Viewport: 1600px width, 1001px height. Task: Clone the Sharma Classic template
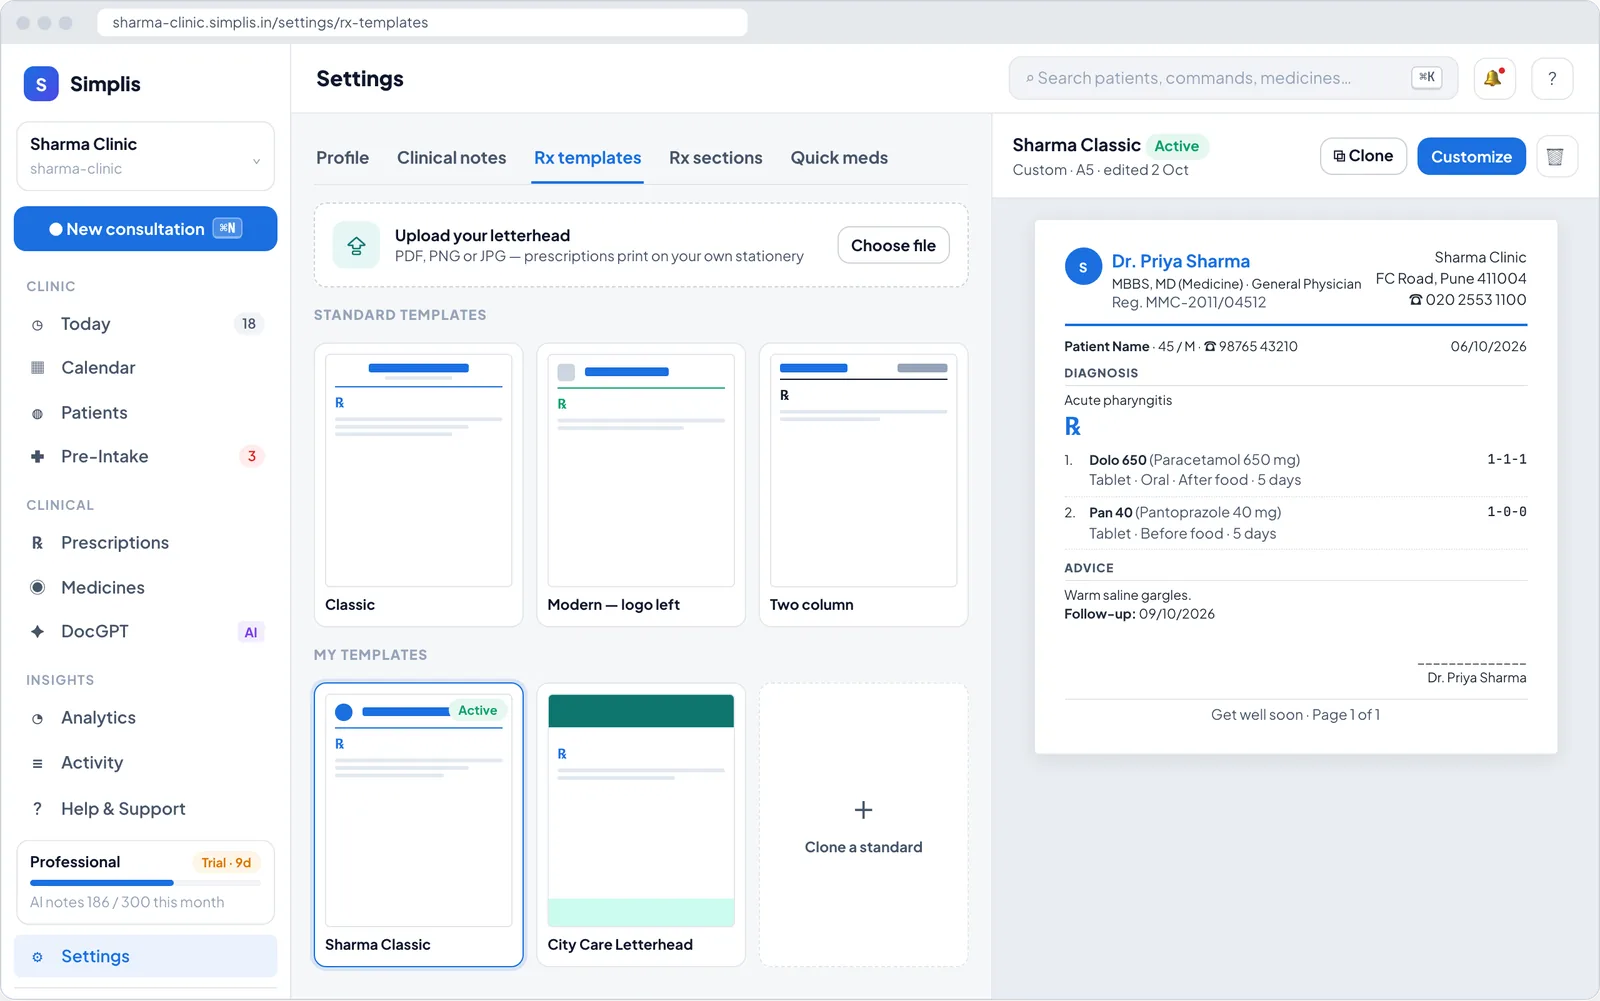(1363, 156)
